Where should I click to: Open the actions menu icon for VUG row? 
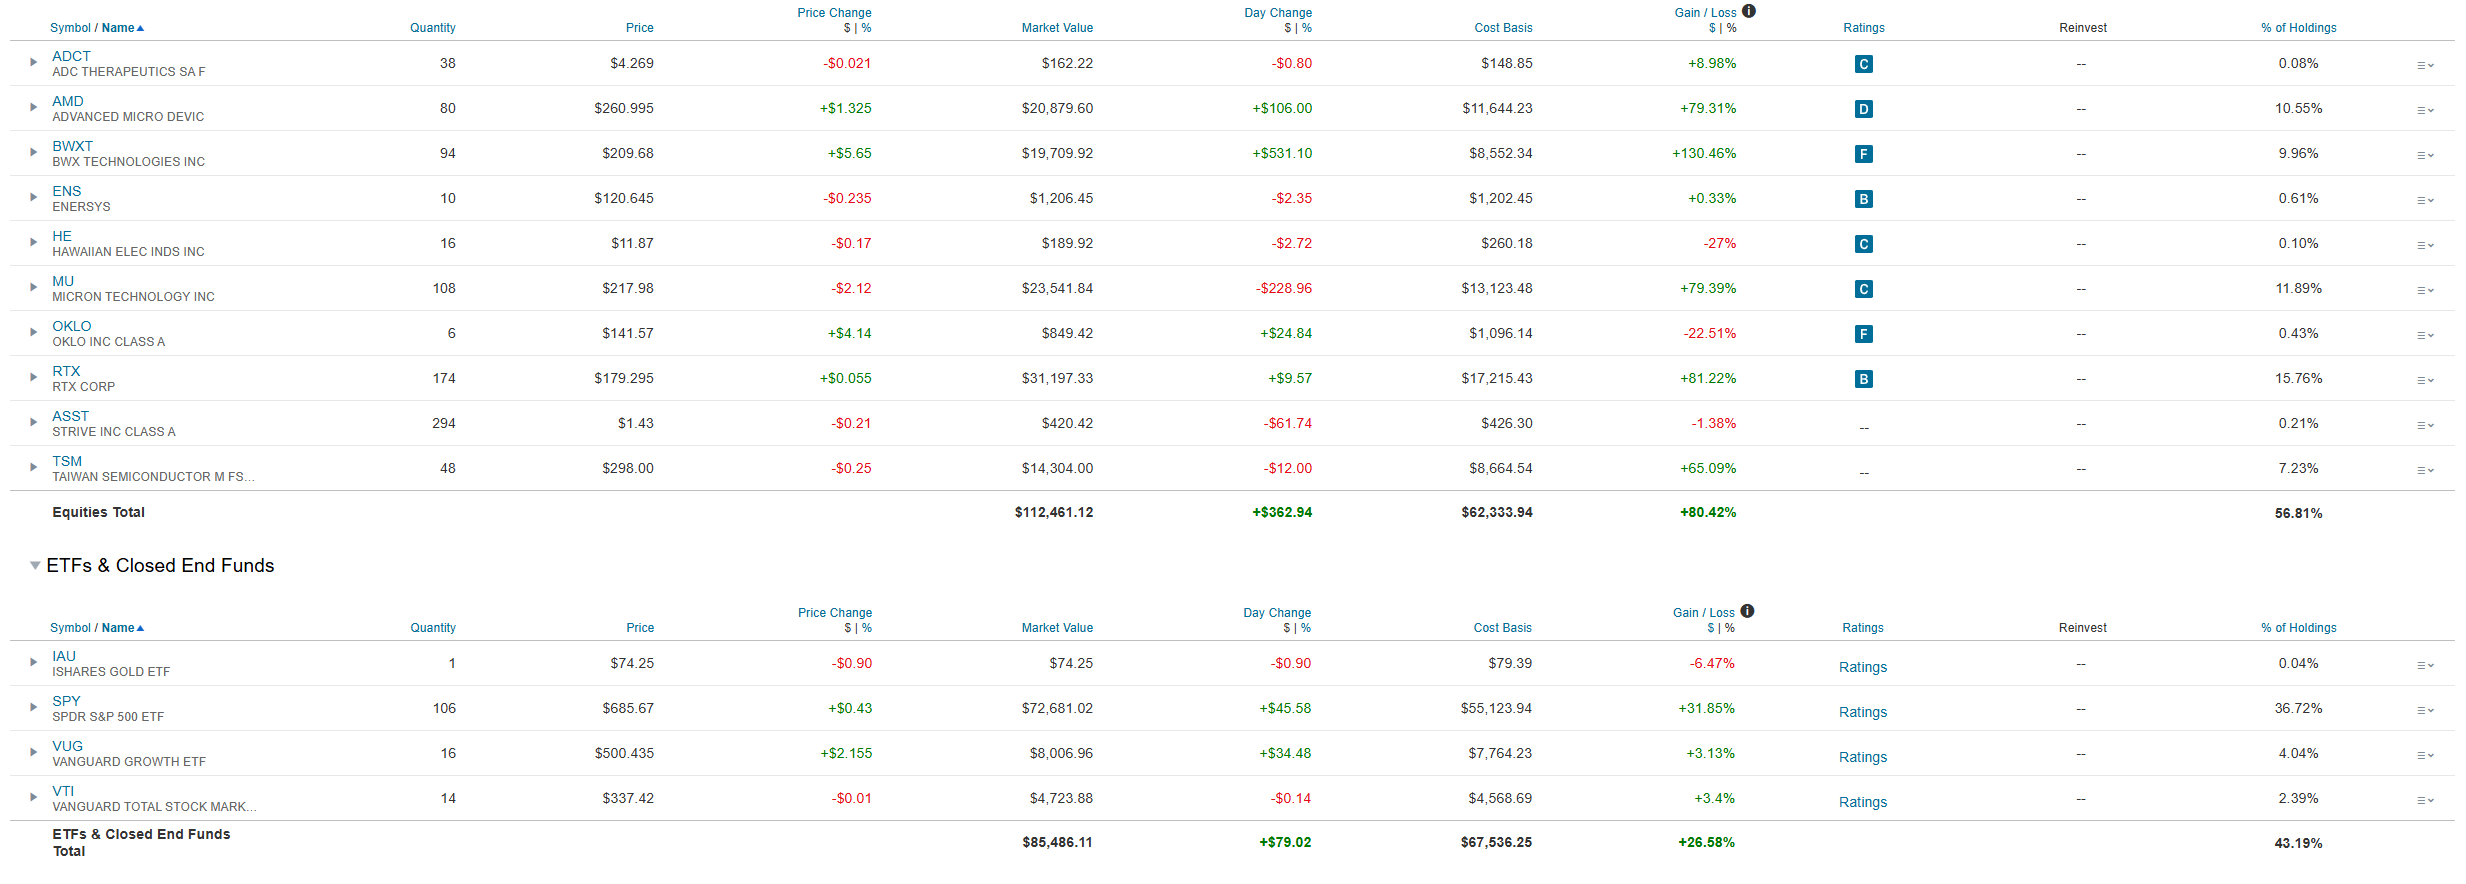(x=2425, y=755)
